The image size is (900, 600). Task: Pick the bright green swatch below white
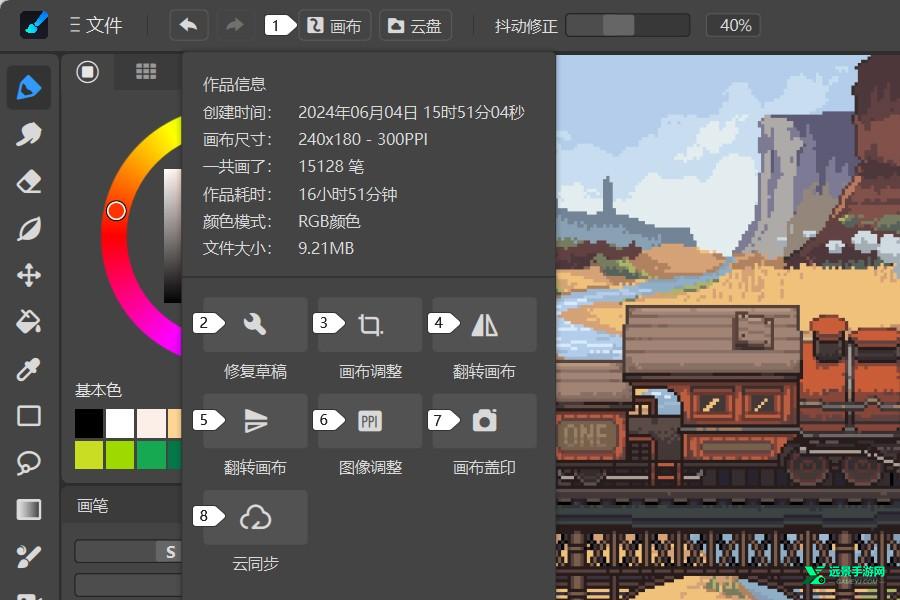click(120, 455)
